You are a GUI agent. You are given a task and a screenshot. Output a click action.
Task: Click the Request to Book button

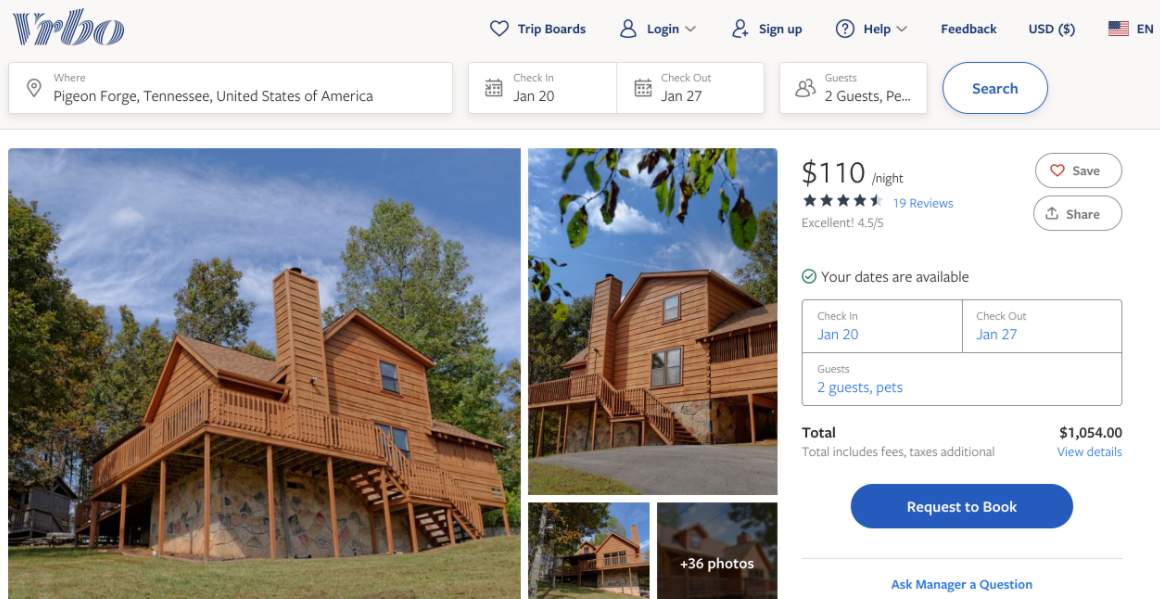pyautogui.click(x=962, y=507)
